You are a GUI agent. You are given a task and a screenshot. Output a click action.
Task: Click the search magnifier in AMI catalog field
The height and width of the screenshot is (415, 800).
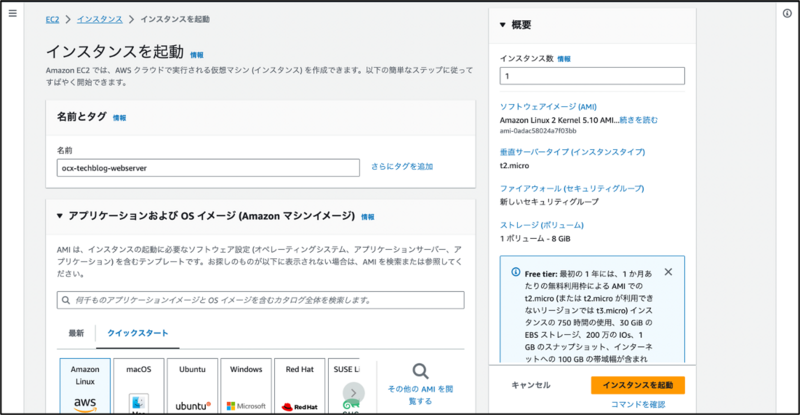coord(66,300)
